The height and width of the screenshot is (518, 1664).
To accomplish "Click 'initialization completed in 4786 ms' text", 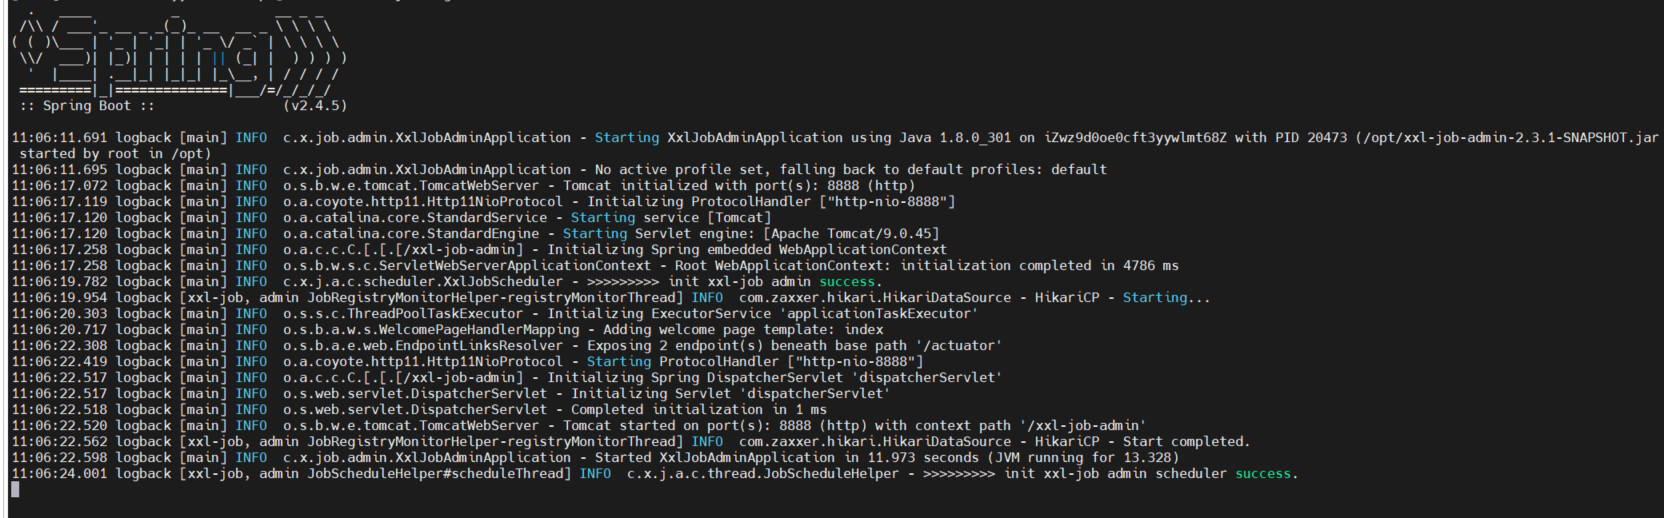I will [x=1040, y=265].
